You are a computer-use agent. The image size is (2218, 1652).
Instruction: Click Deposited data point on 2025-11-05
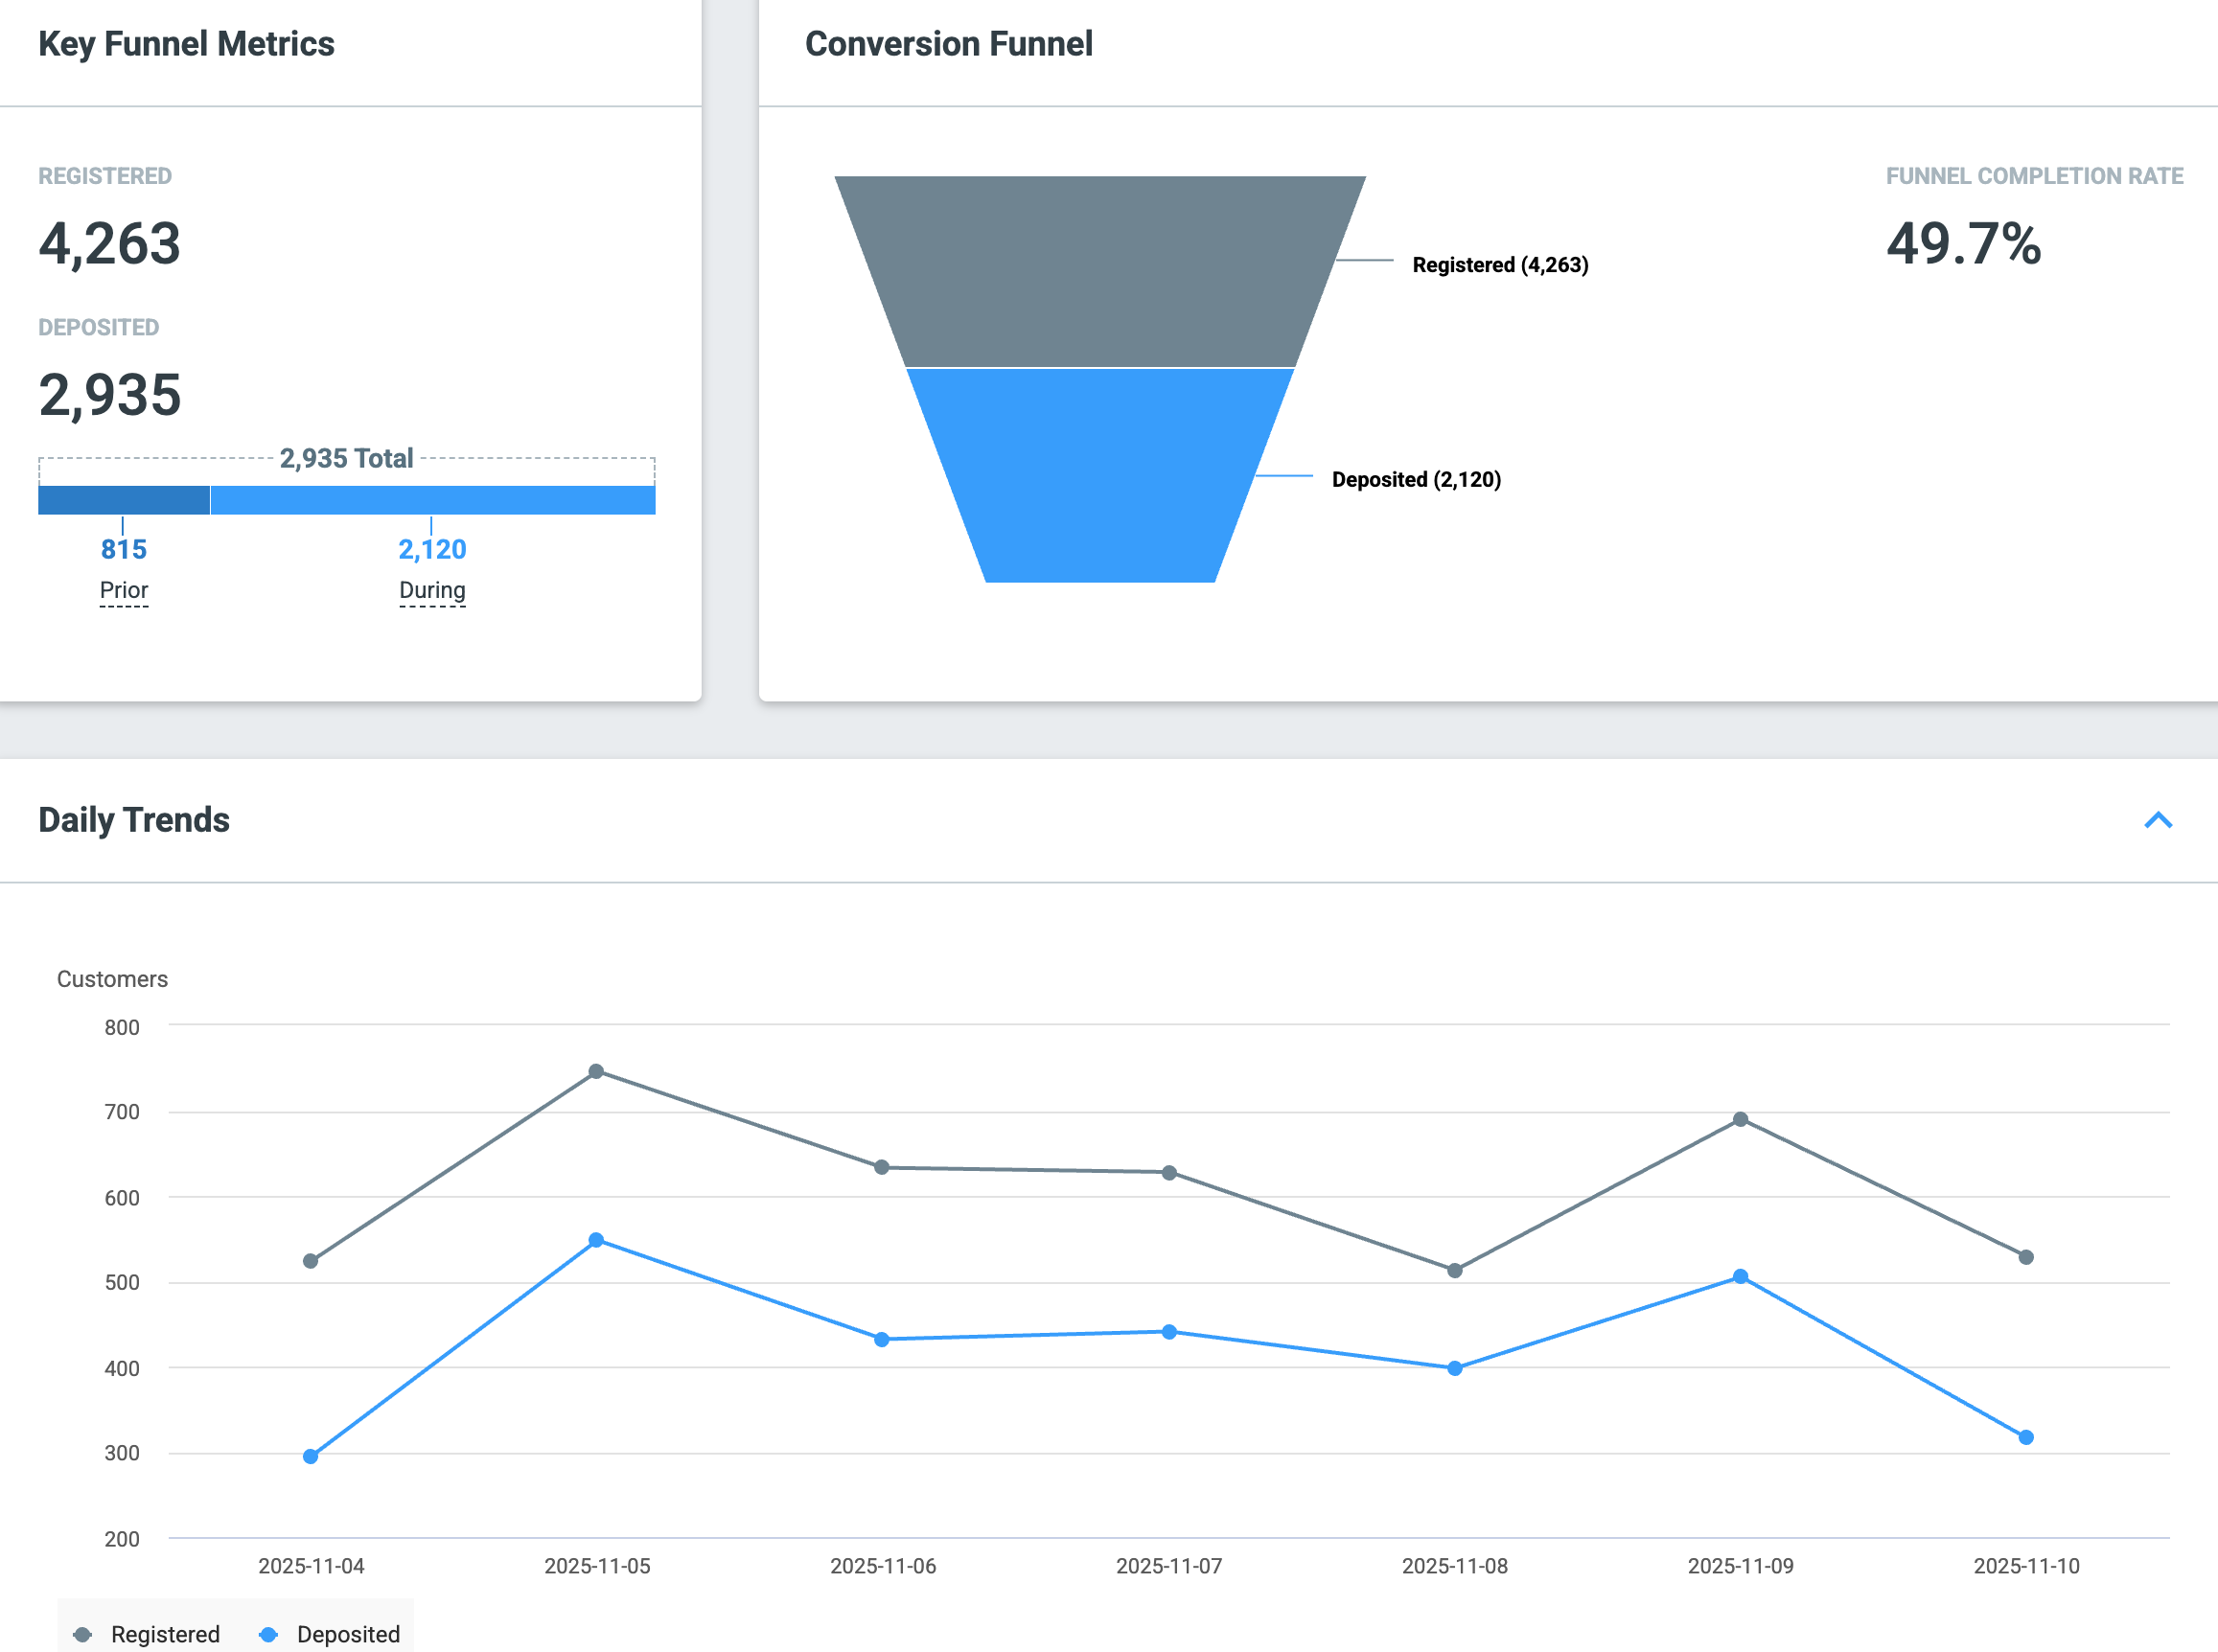tap(596, 1240)
